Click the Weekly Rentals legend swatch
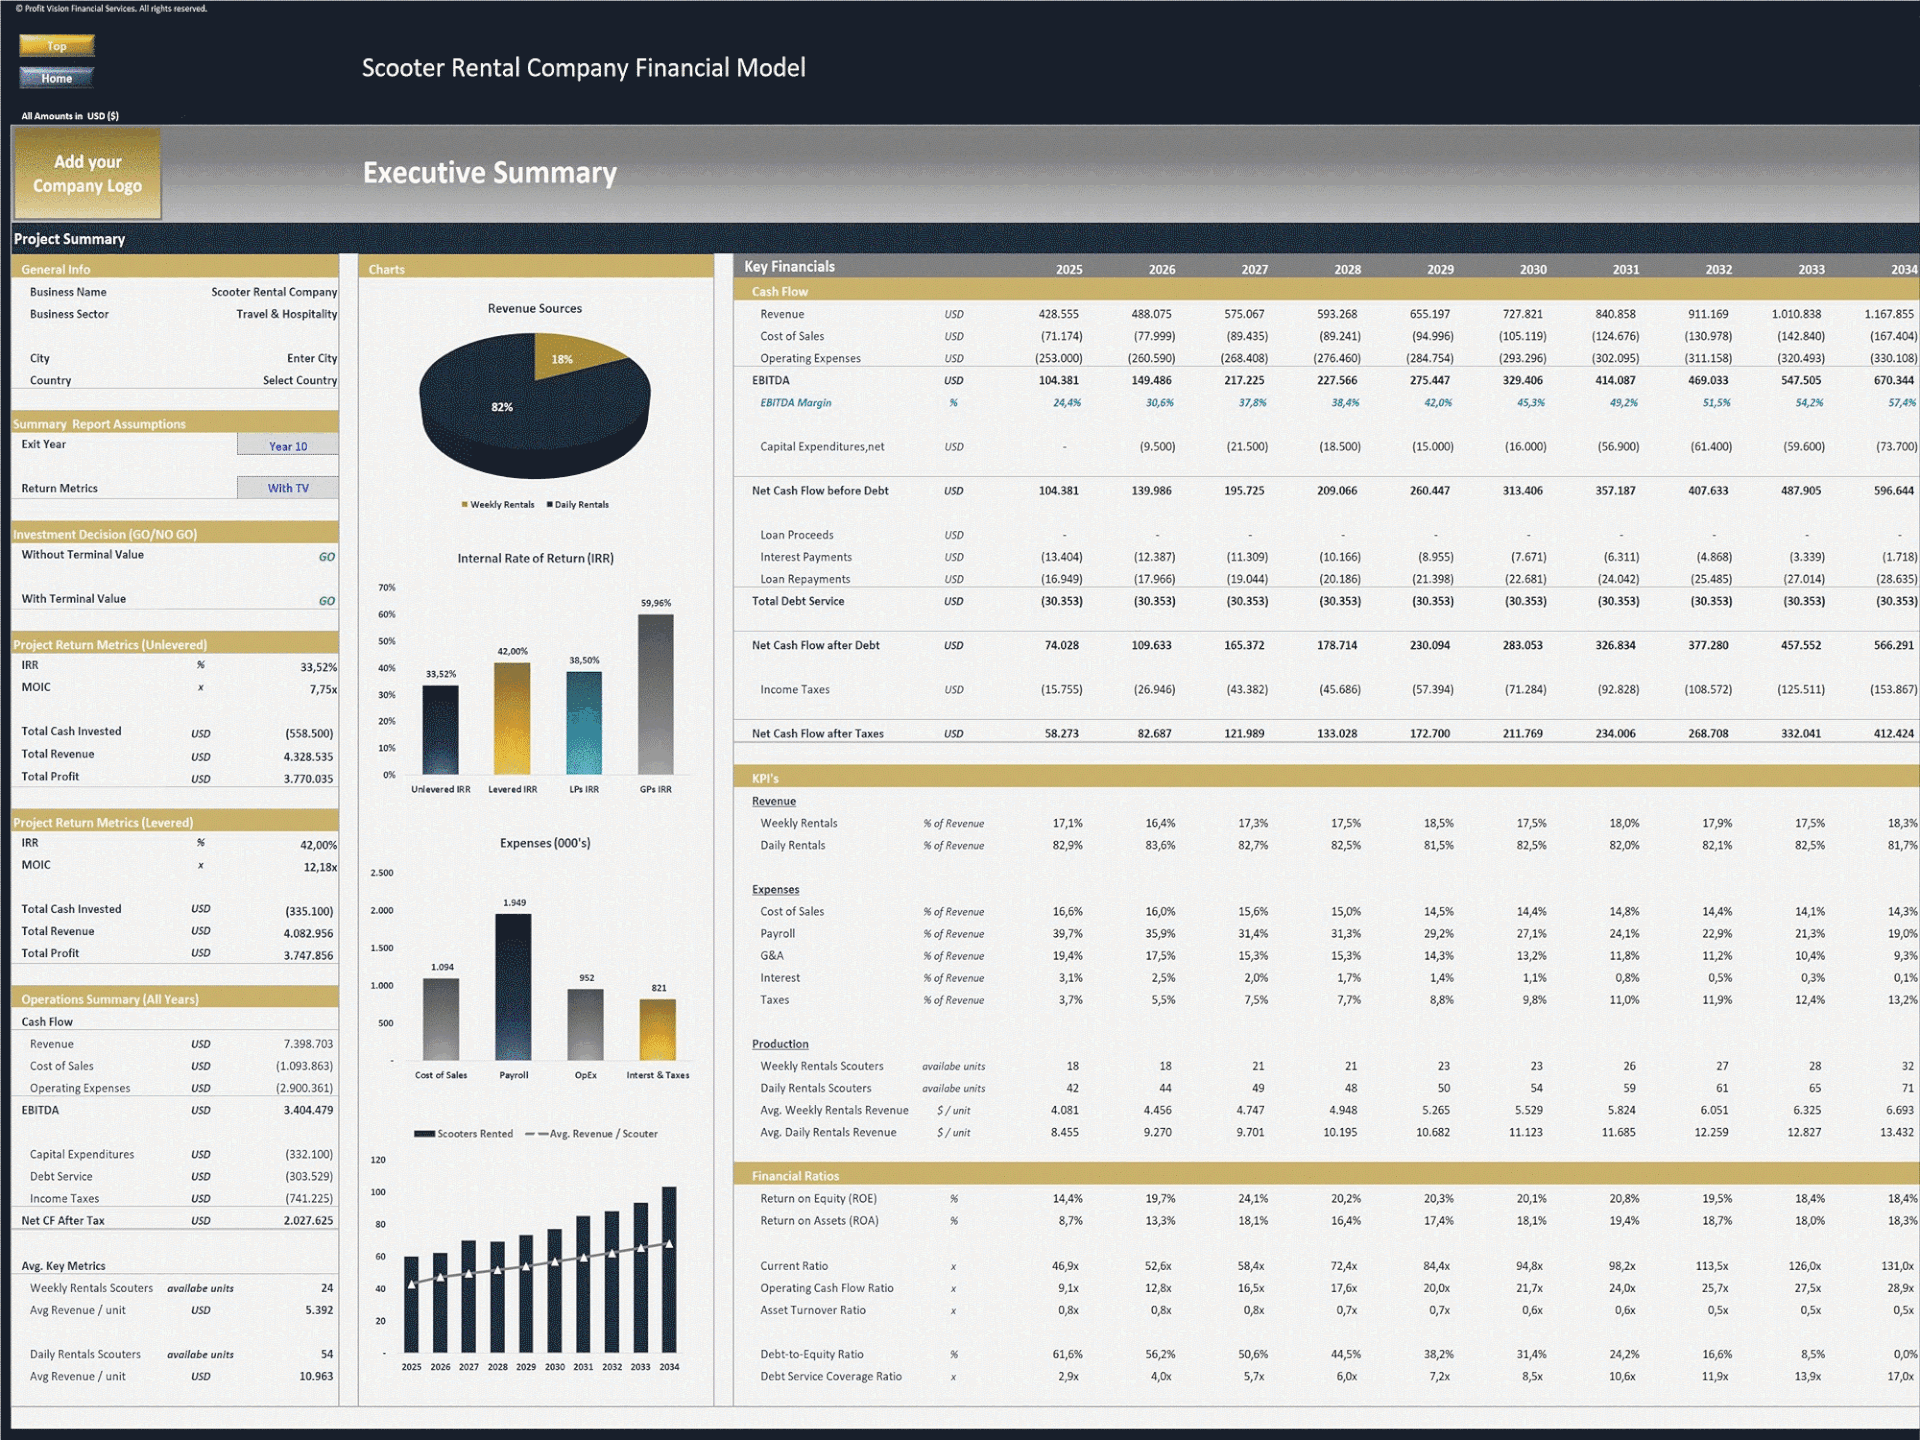Viewport: 1920px width, 1440px height. (x=464, y=505)
